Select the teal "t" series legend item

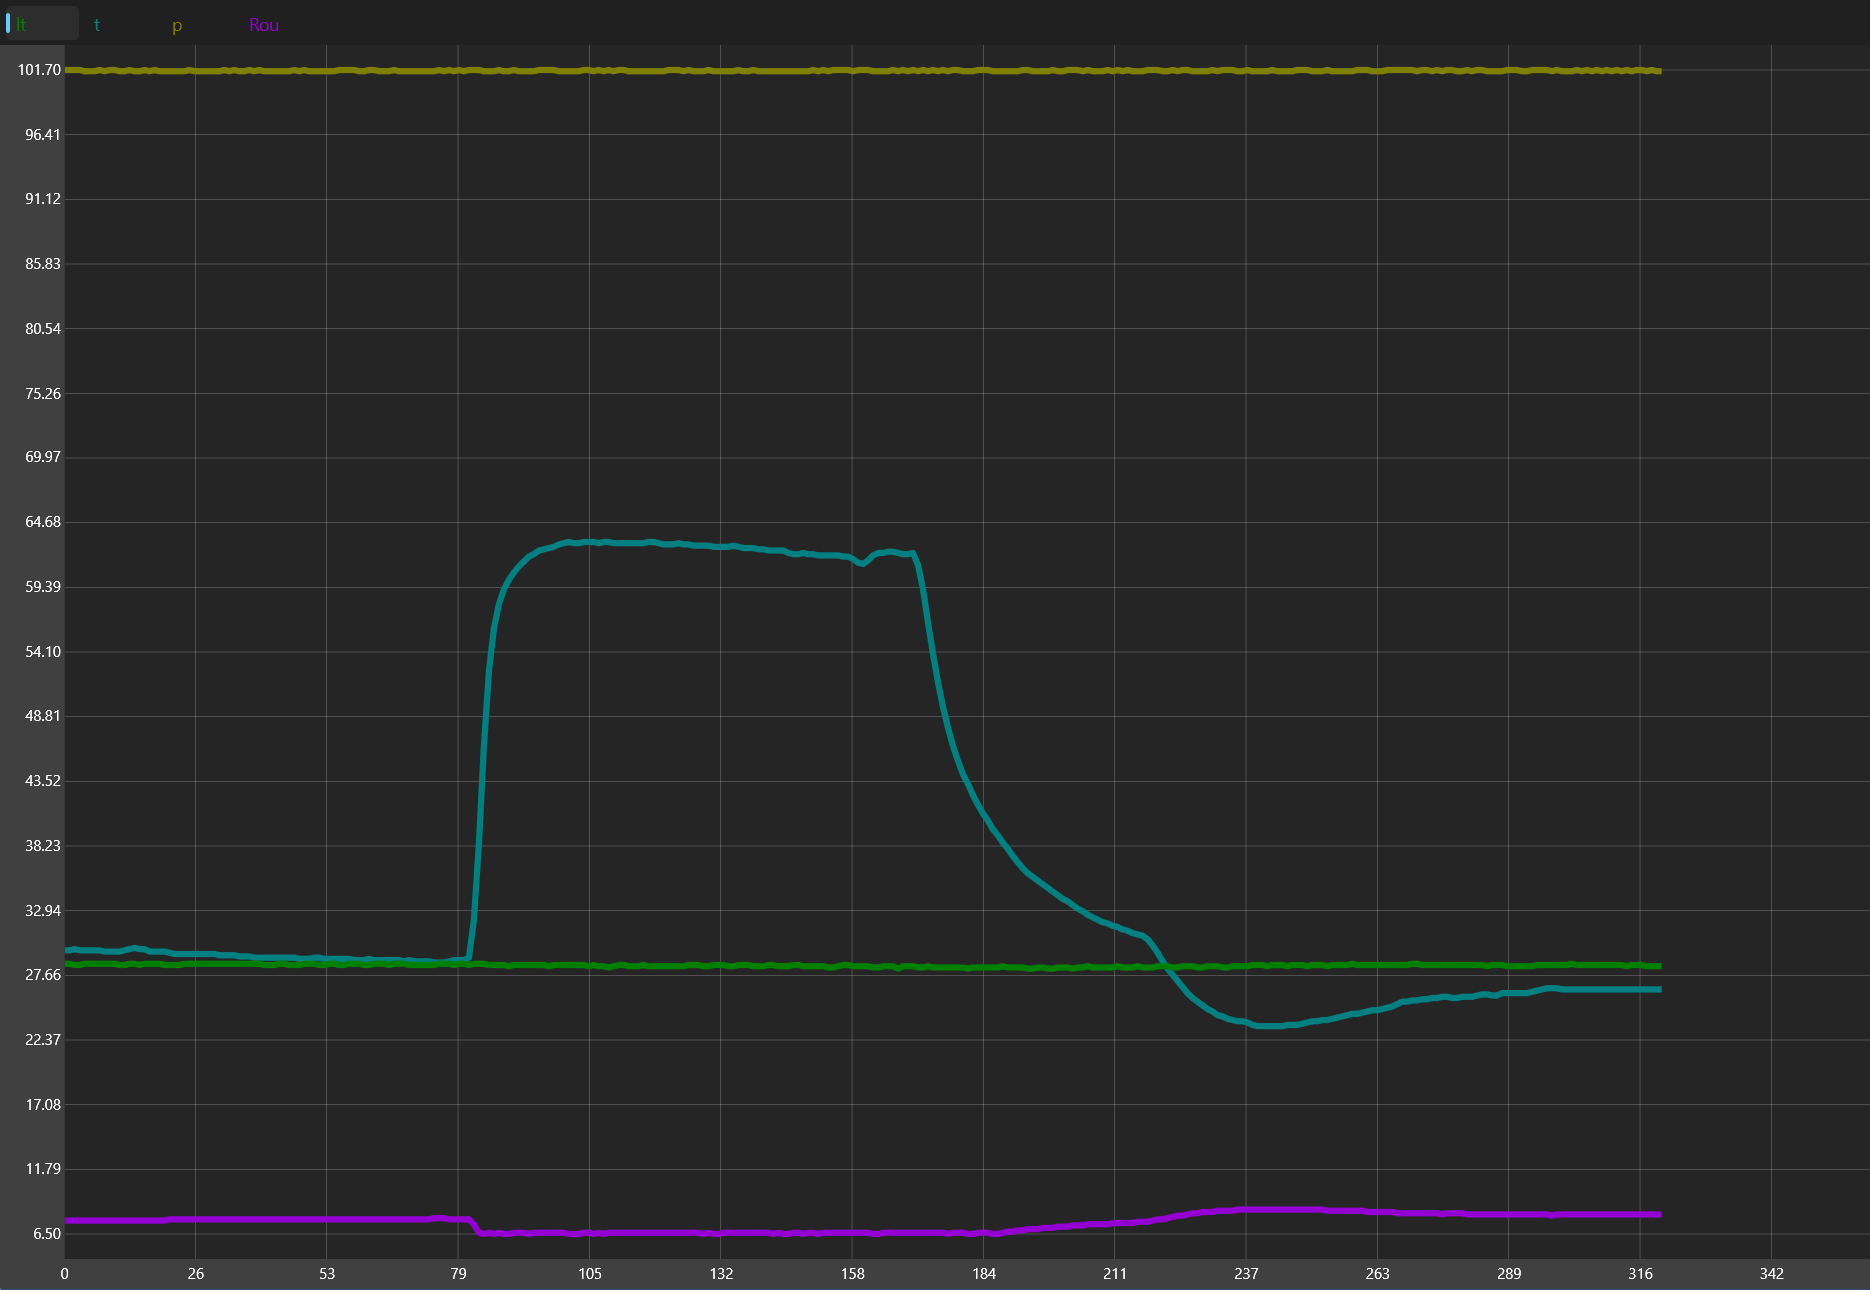pos(97,25)
